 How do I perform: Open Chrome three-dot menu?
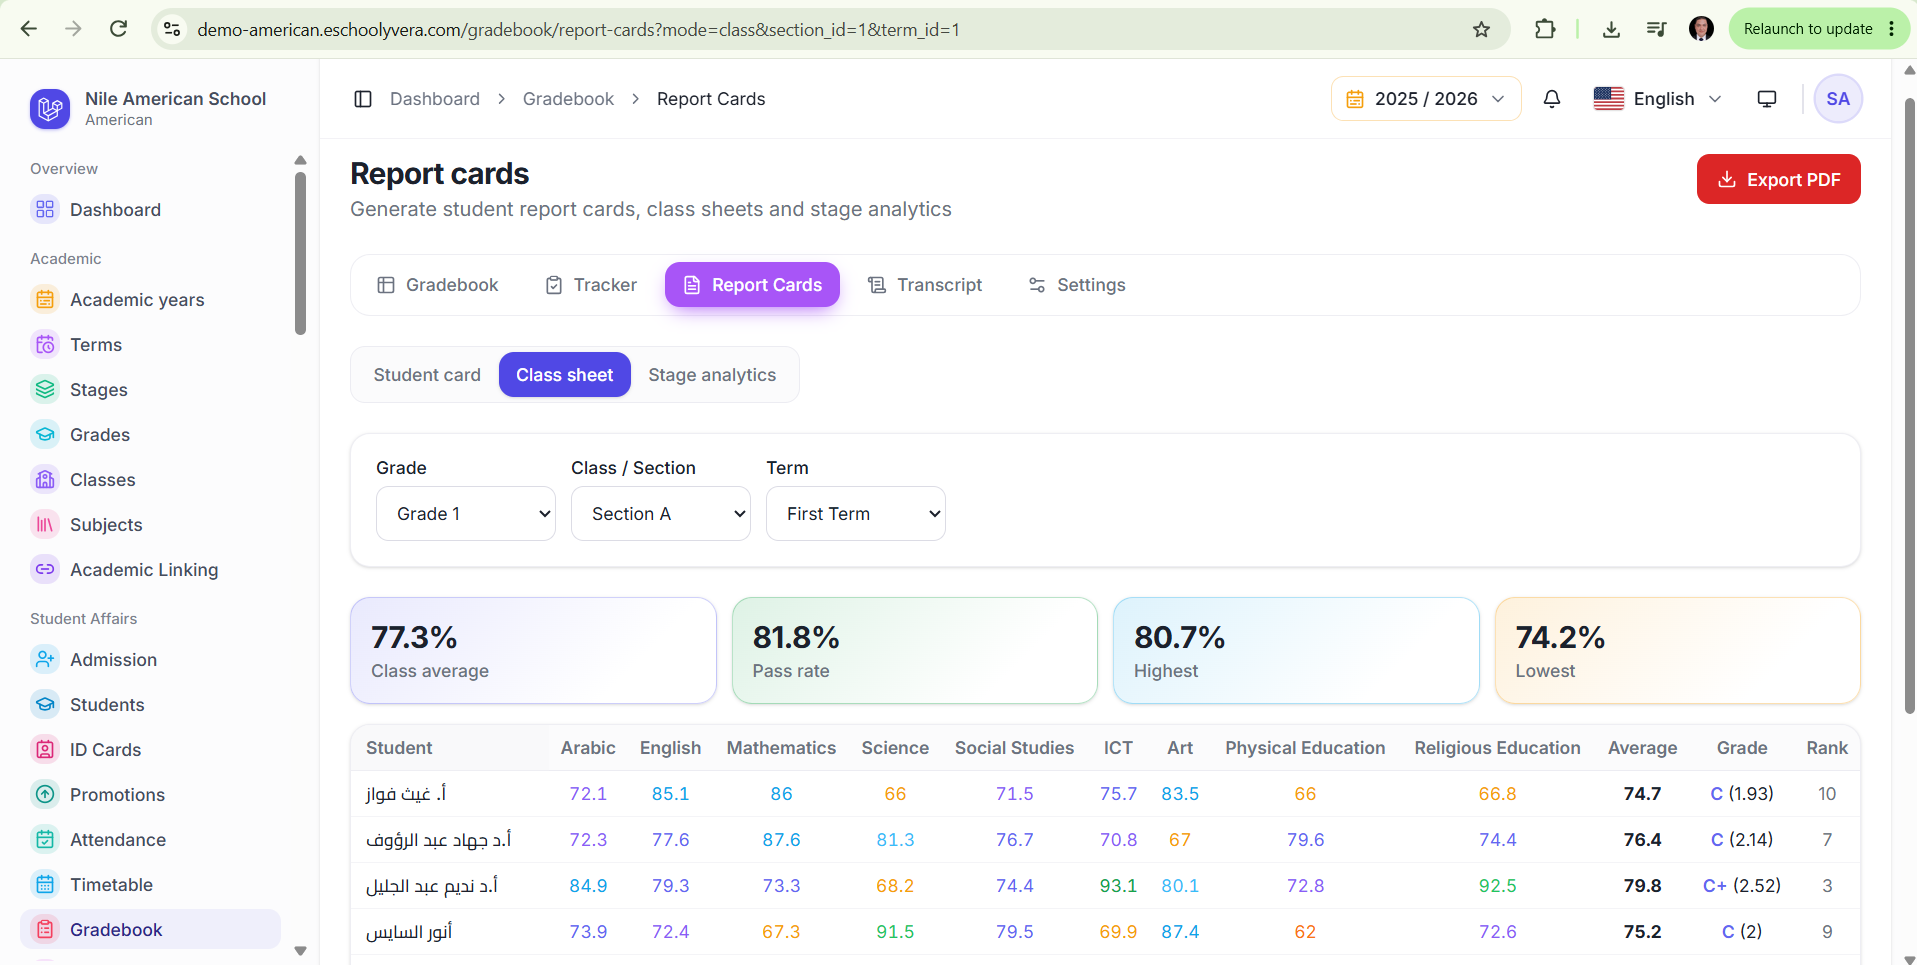[x=1892, y=29]
